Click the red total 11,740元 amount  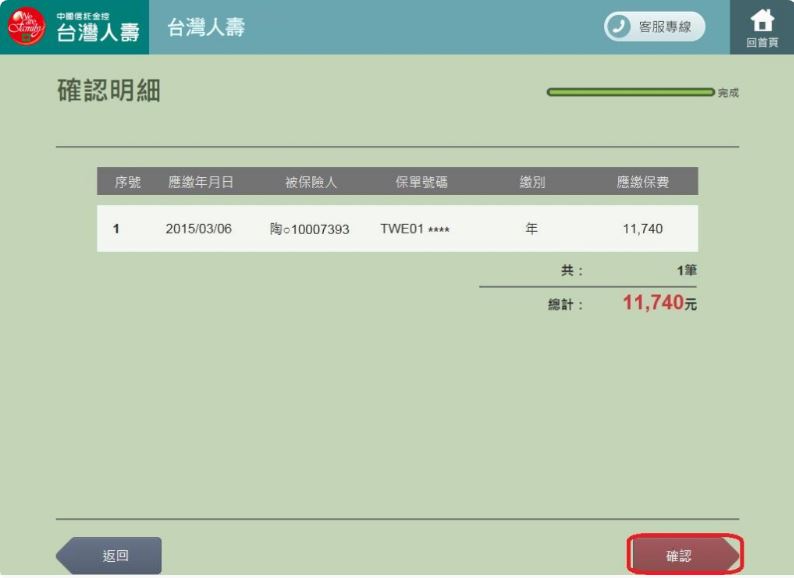660,302
